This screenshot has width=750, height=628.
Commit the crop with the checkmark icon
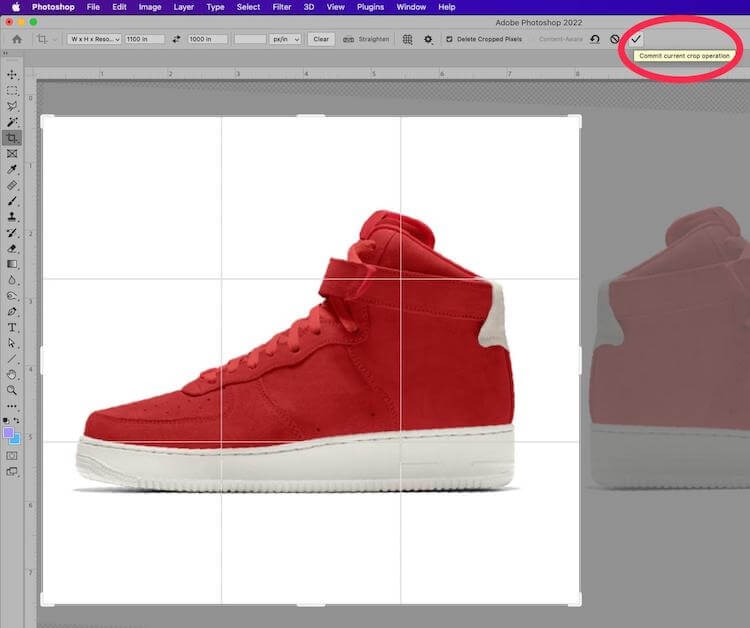[636, 39]
